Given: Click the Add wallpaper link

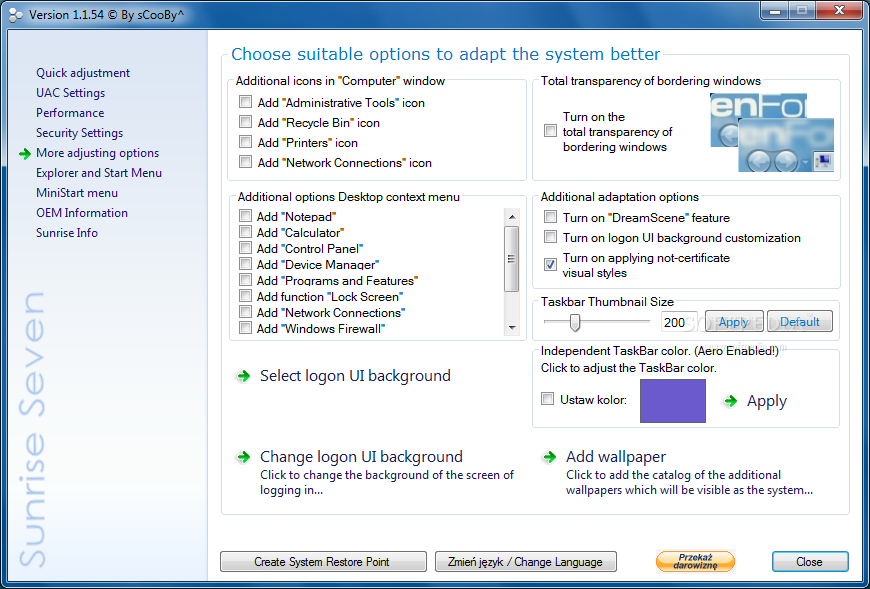Looking at the screenshot, I should coord(616,457).
